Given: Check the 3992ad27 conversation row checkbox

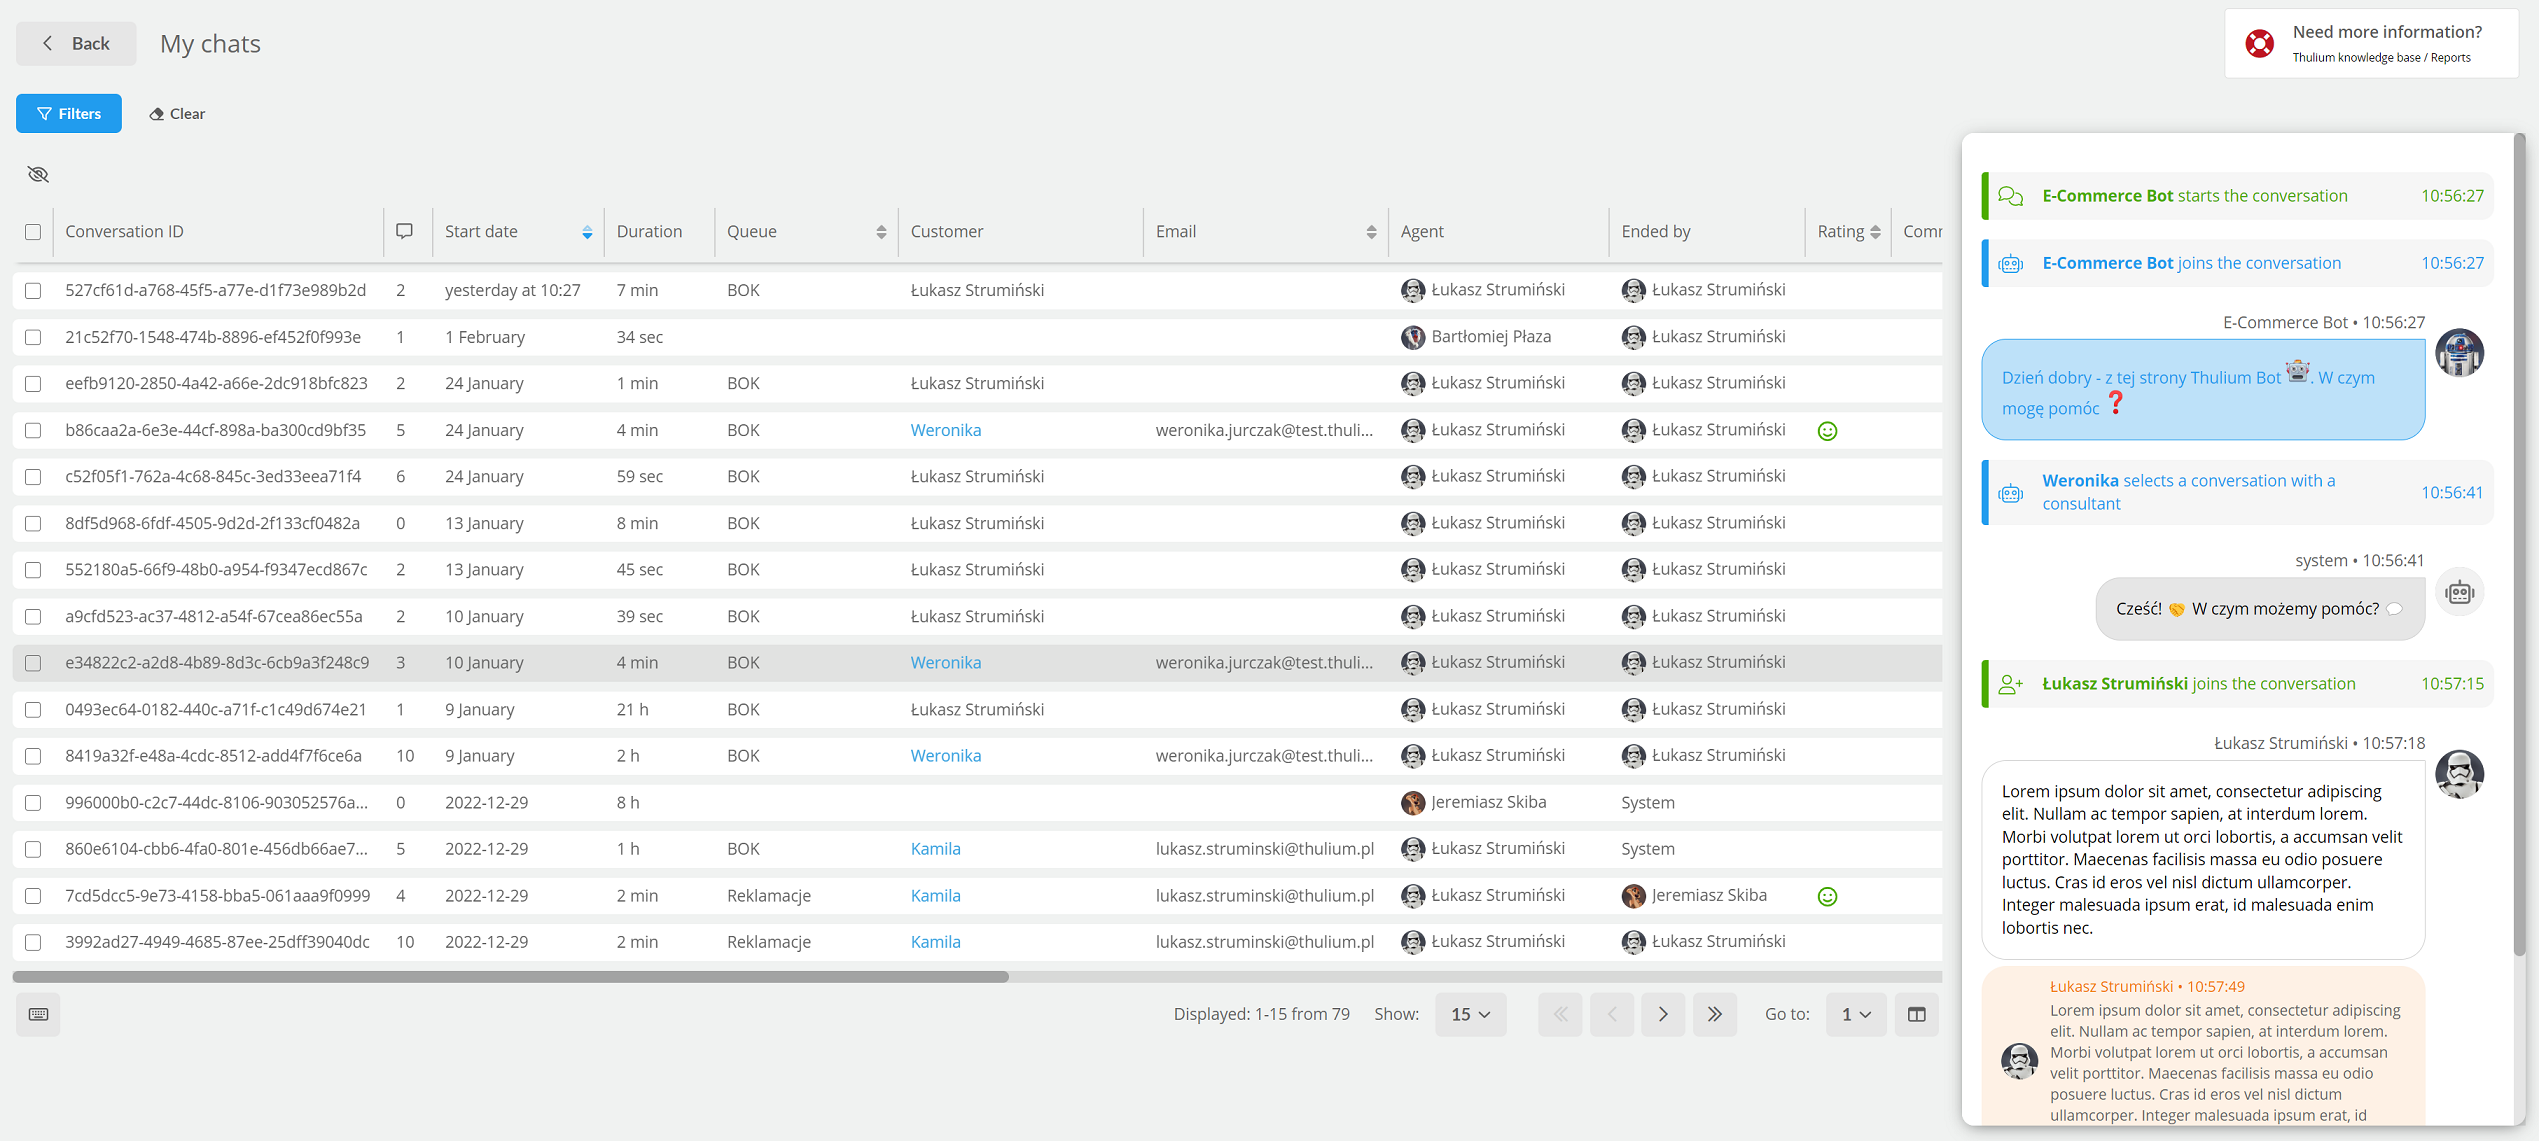Looking at the screenshot, I should click(33, 942).
